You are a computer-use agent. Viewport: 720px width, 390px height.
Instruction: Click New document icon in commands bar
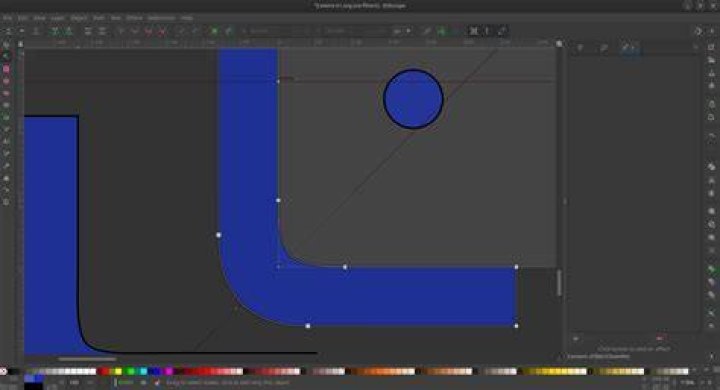(711, 47)
